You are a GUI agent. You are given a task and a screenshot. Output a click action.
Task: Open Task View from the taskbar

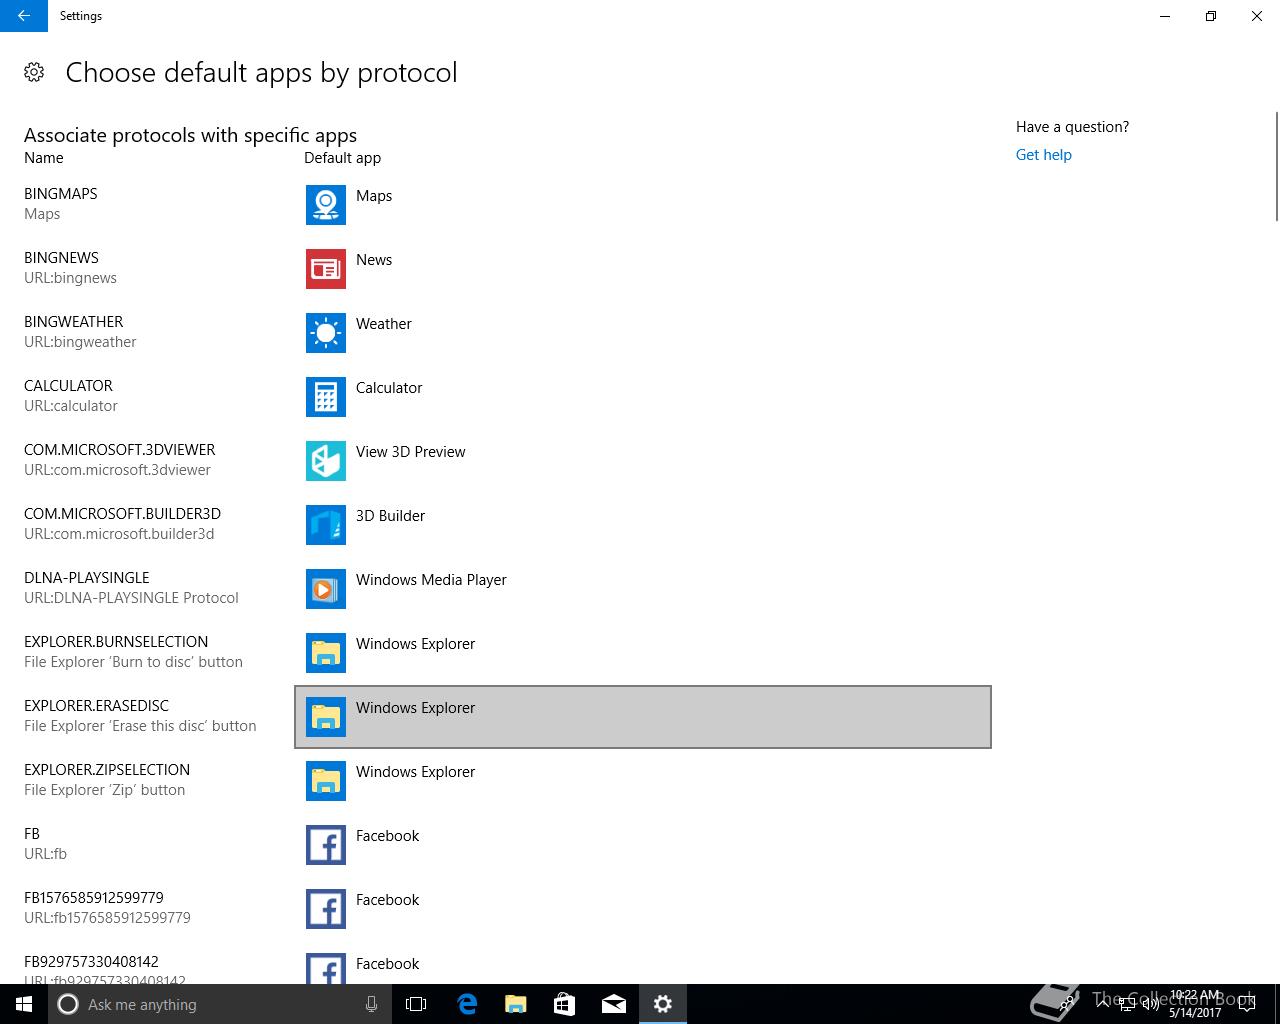(x=416, y=1004)
